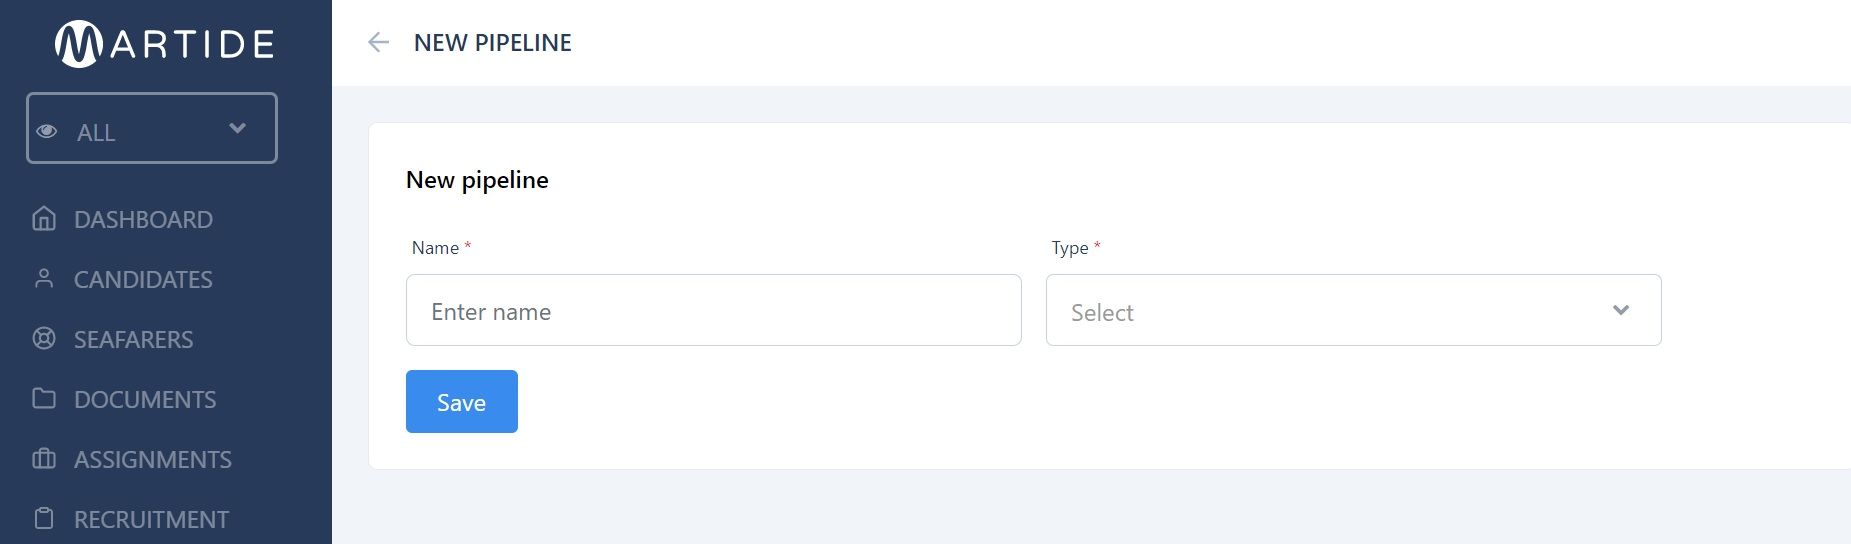Focus the Enter name input field
Screen dimensions: 1851x544
point(714,310)
